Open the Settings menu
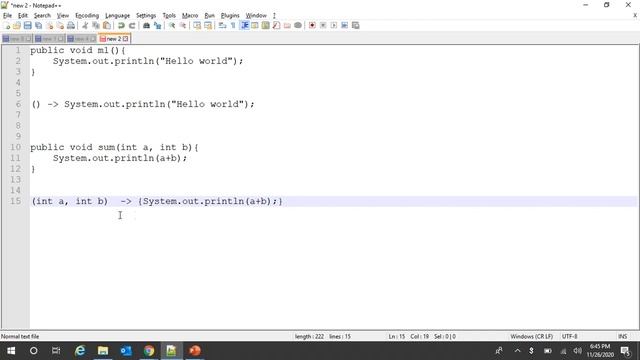The height and width of the screenshot is (360, 640). click(x=146, y=16)
